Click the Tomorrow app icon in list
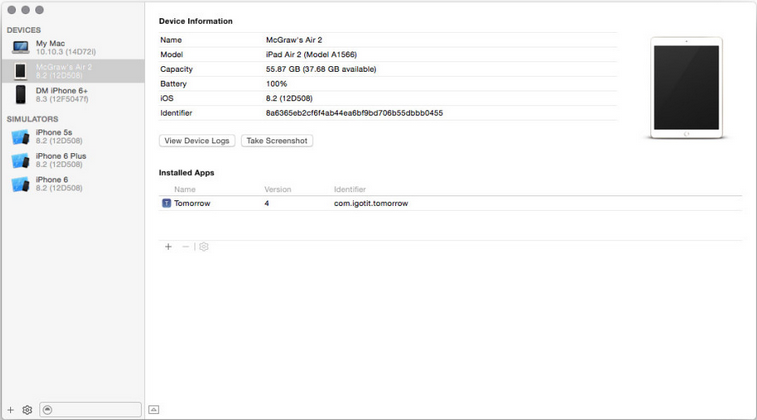 coord(166,203)
